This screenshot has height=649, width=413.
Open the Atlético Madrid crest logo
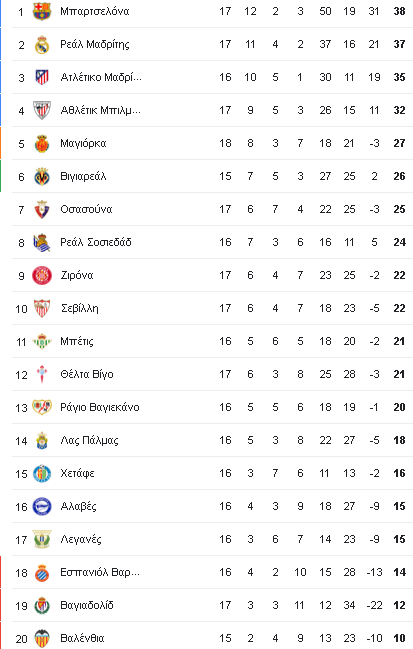[x=42, y=77]
